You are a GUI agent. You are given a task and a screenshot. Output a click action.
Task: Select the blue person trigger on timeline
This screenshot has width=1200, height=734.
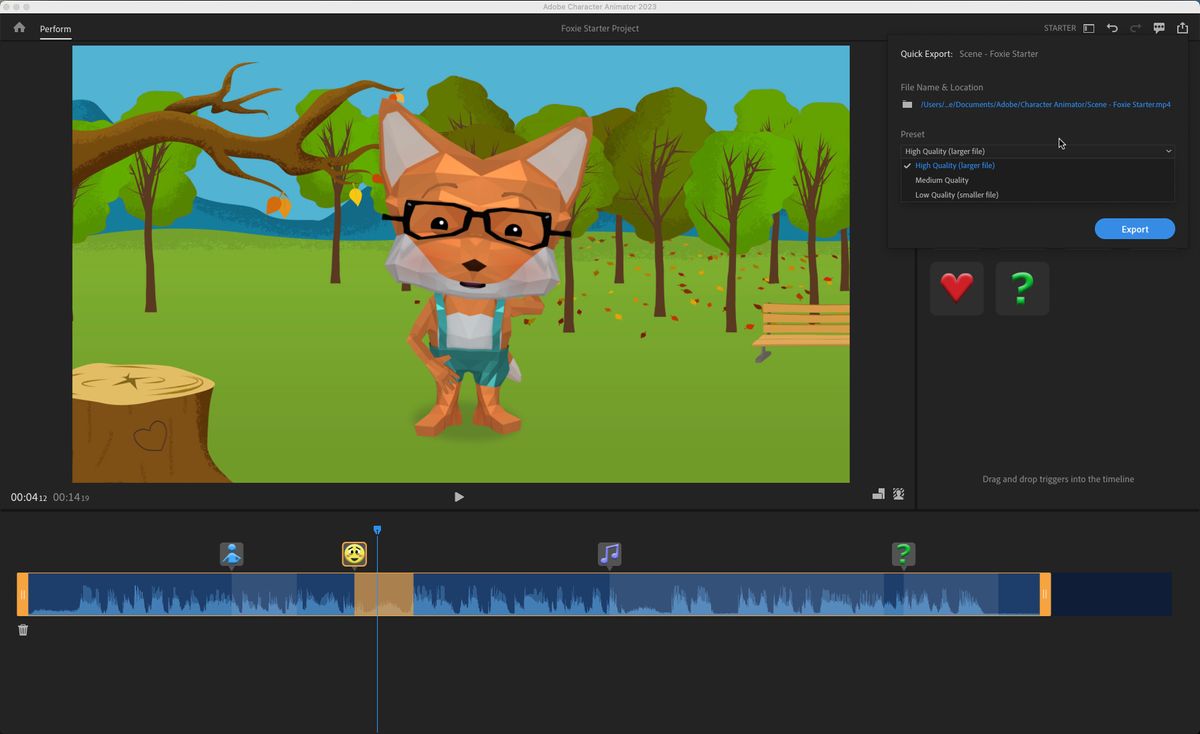(232, 554)
